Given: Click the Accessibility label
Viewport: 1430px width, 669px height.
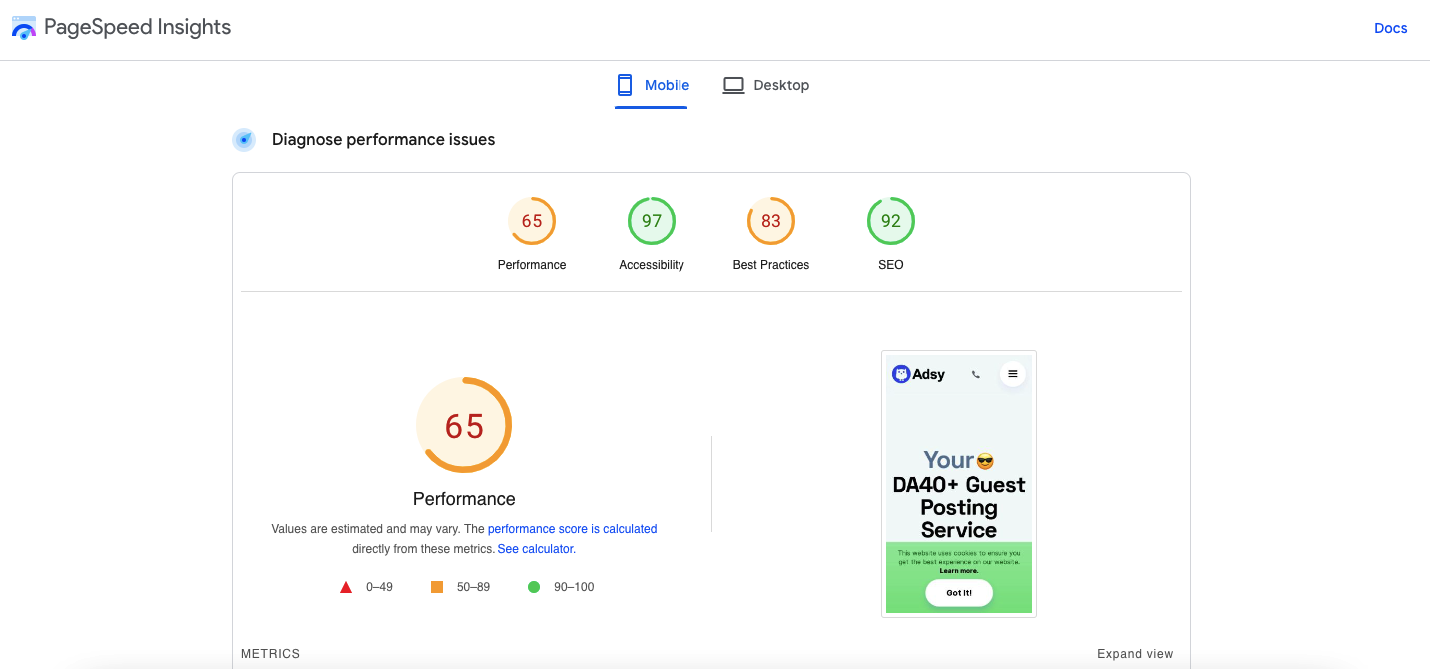Looking at the screenshot, I should 652,265.
